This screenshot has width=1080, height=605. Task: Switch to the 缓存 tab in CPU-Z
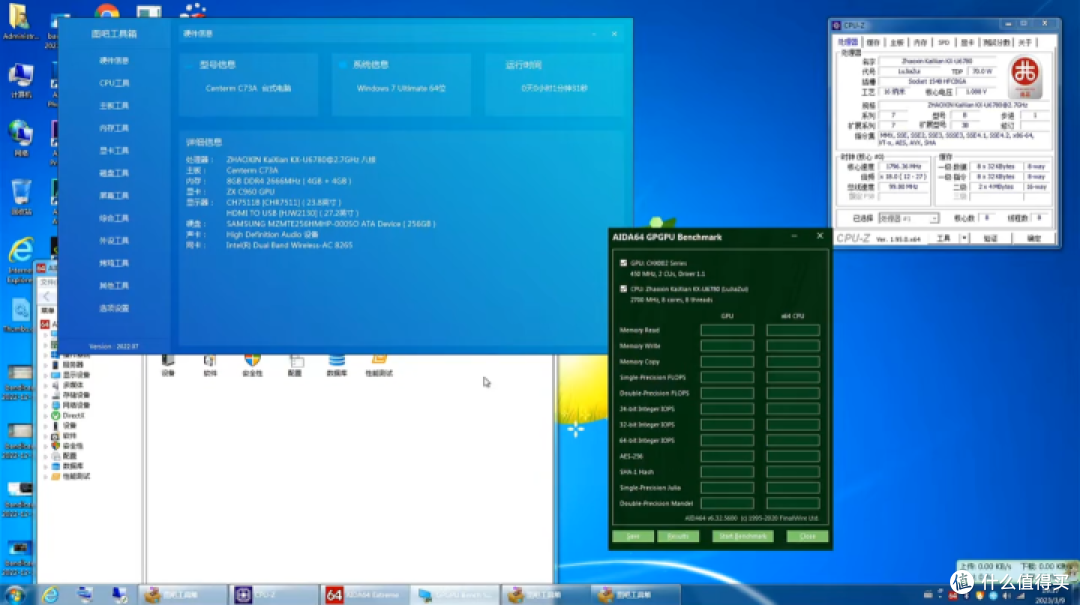coord(873,43)
